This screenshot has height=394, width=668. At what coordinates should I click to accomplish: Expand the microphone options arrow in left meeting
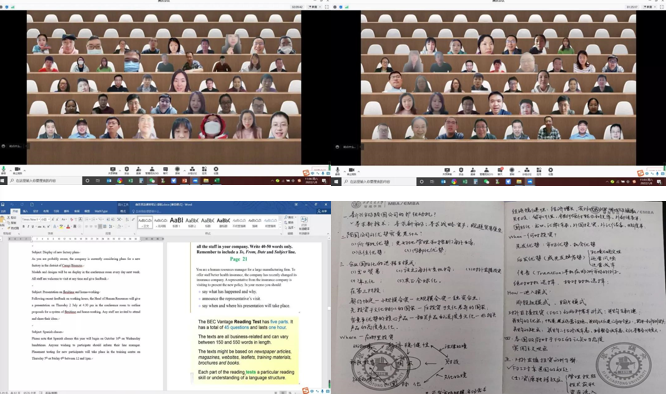(x=9, y=169)
